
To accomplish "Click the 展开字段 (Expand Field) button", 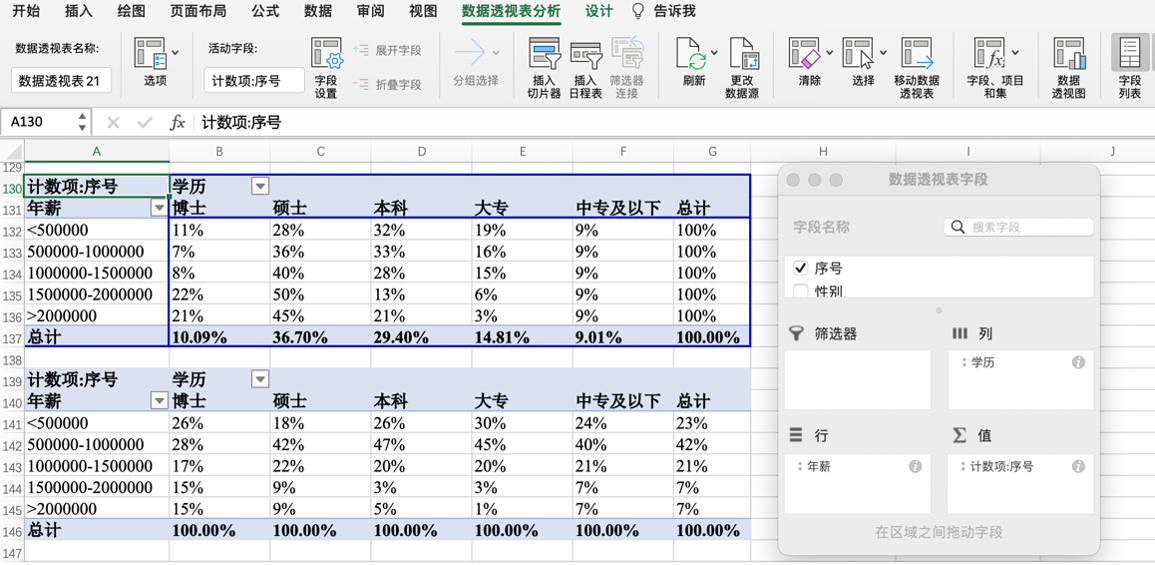I will [x=388, y=50].
